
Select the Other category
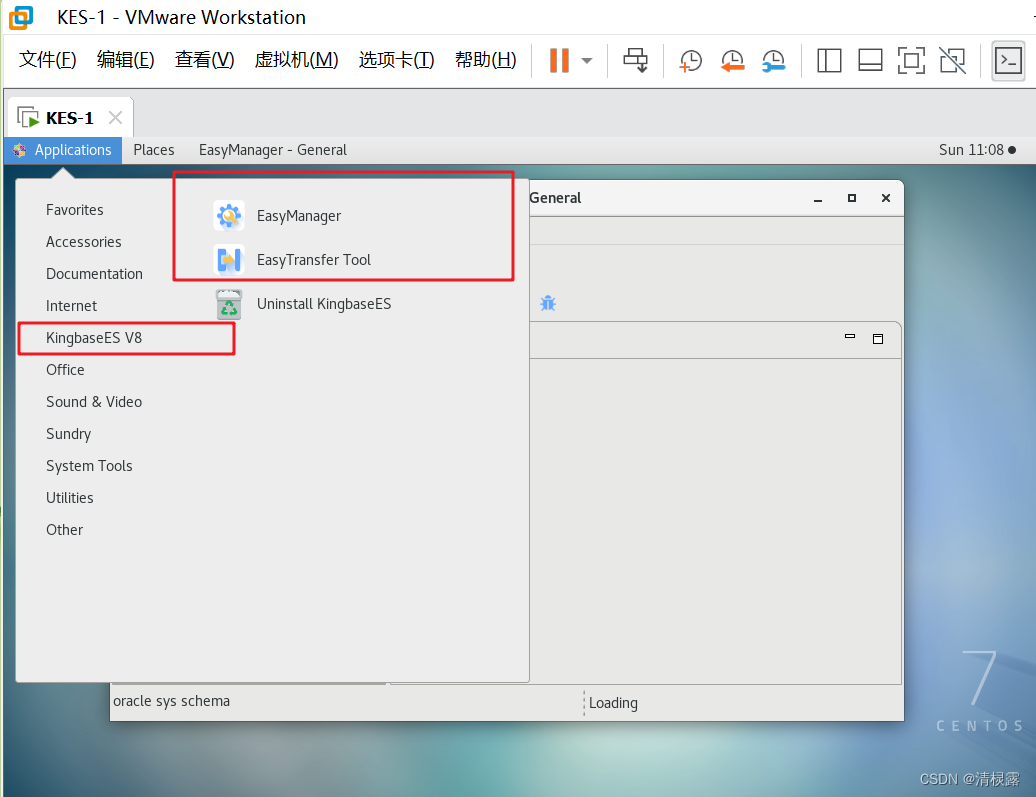coord(65,530)
